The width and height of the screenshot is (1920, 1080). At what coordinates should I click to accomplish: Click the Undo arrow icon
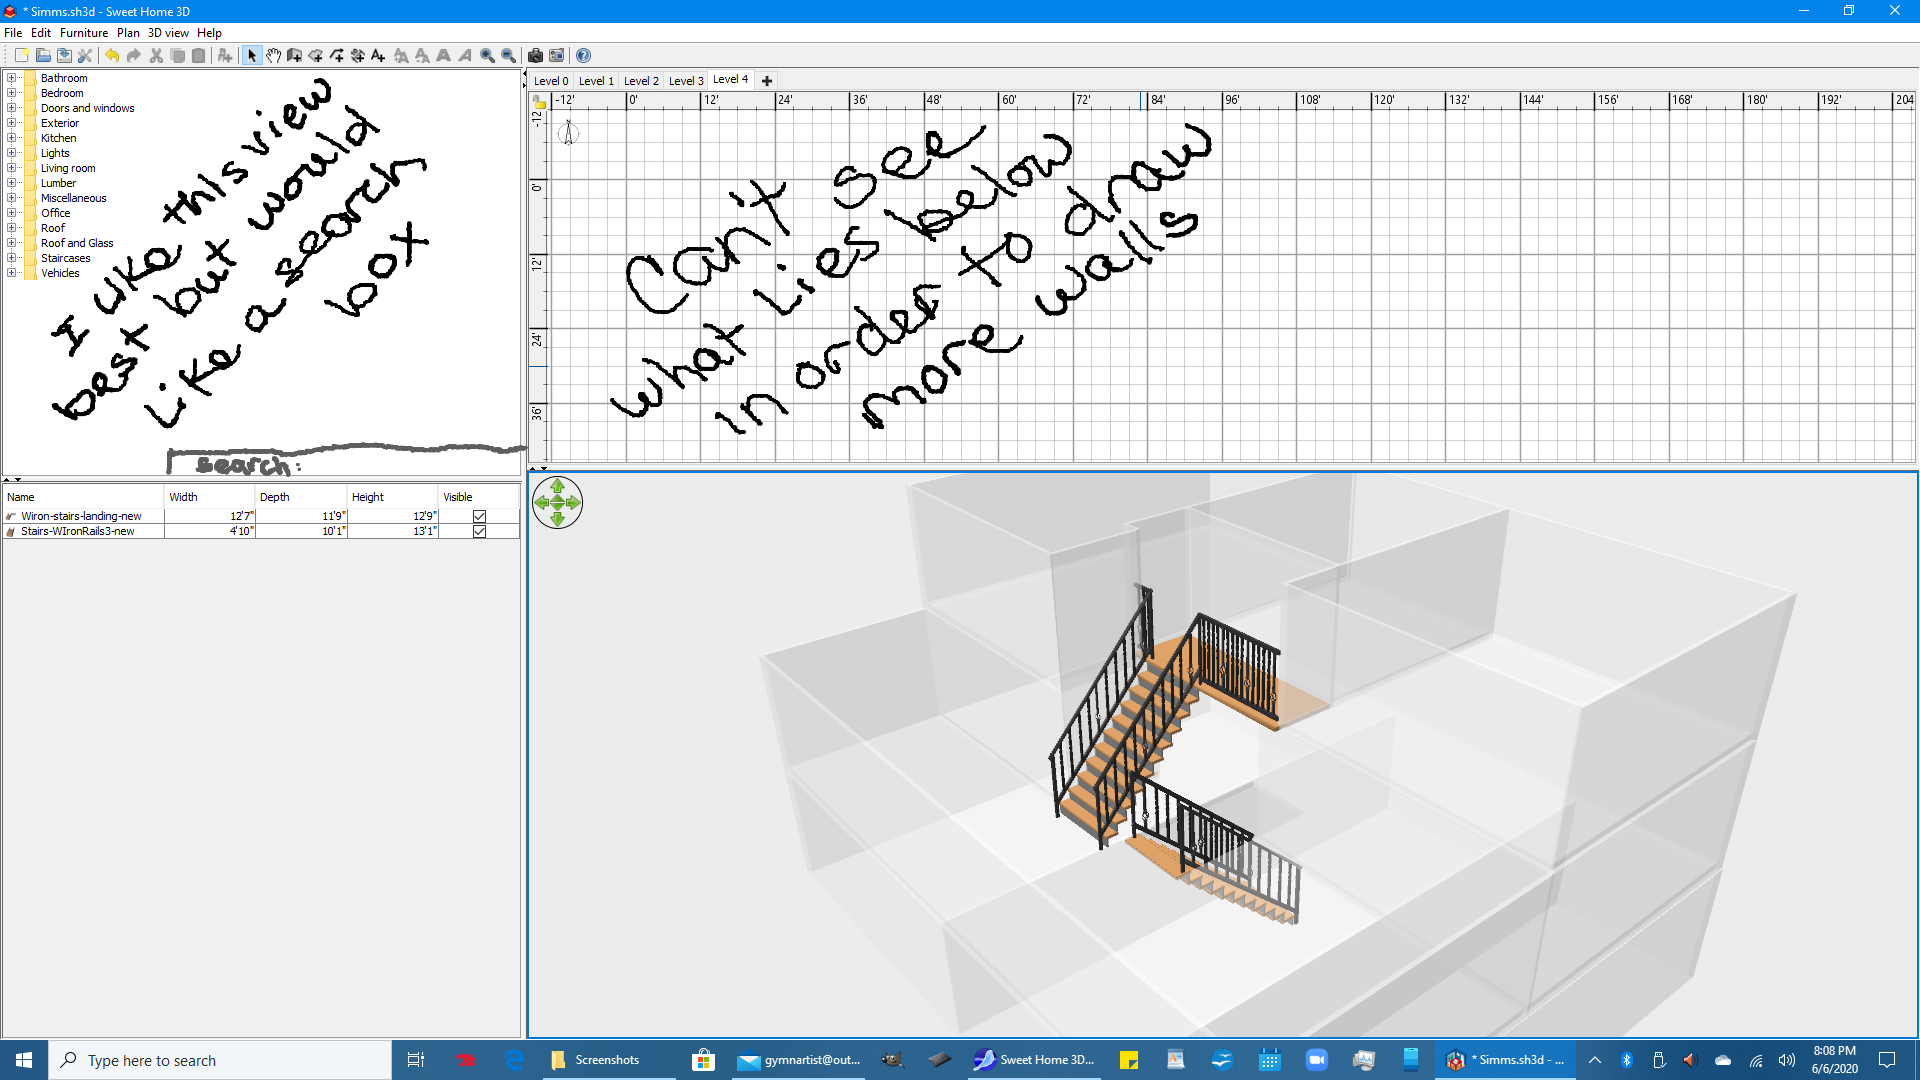click(112, 56)
